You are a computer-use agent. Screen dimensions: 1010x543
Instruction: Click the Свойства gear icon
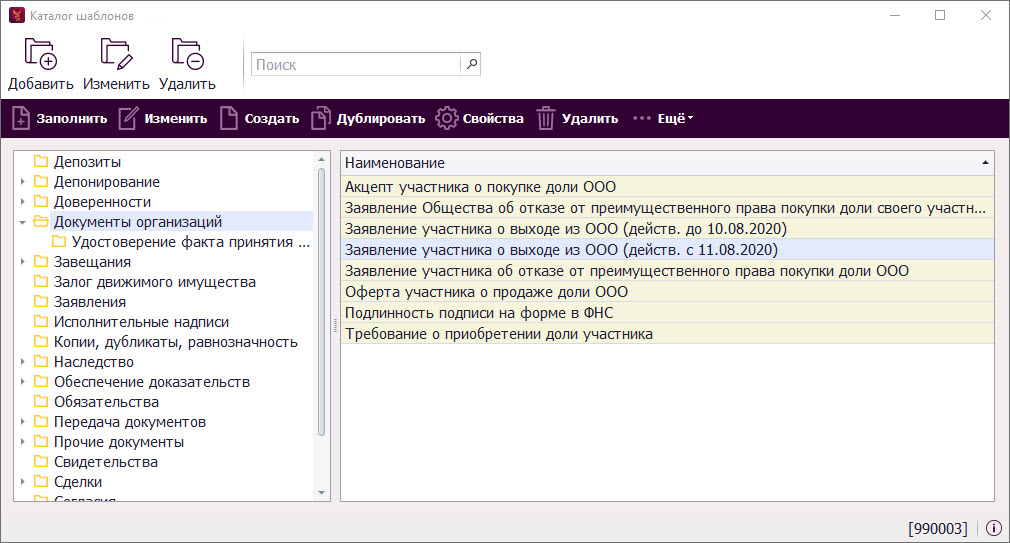click(x=446, y=119)
